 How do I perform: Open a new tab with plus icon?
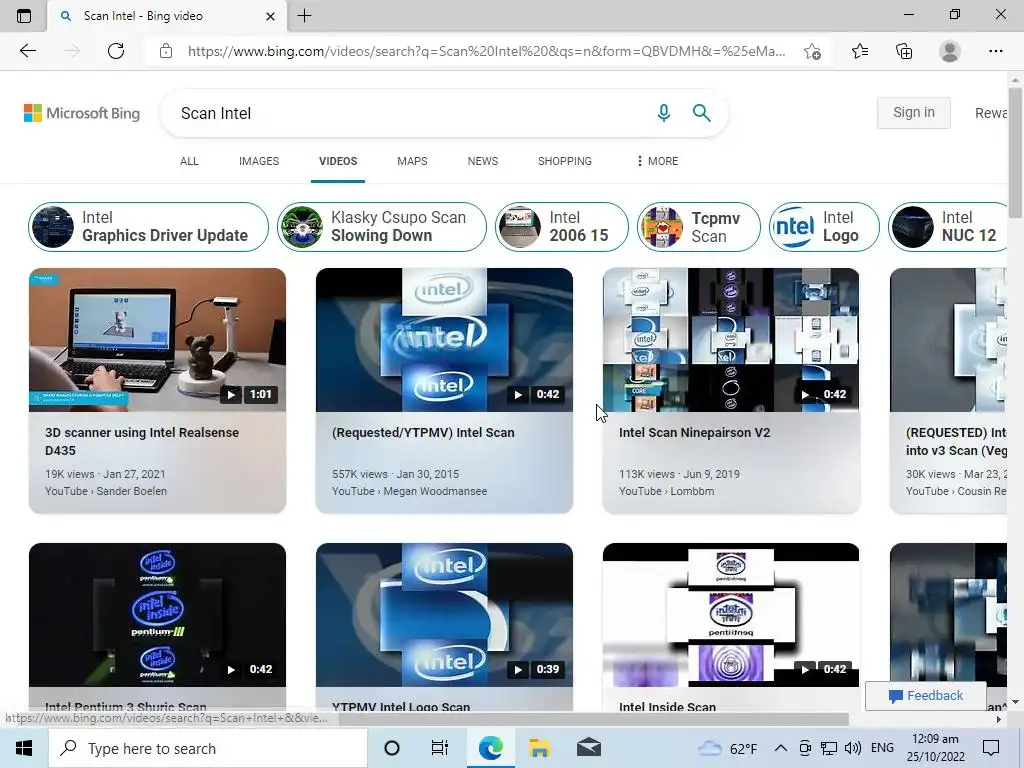point(304,16)
